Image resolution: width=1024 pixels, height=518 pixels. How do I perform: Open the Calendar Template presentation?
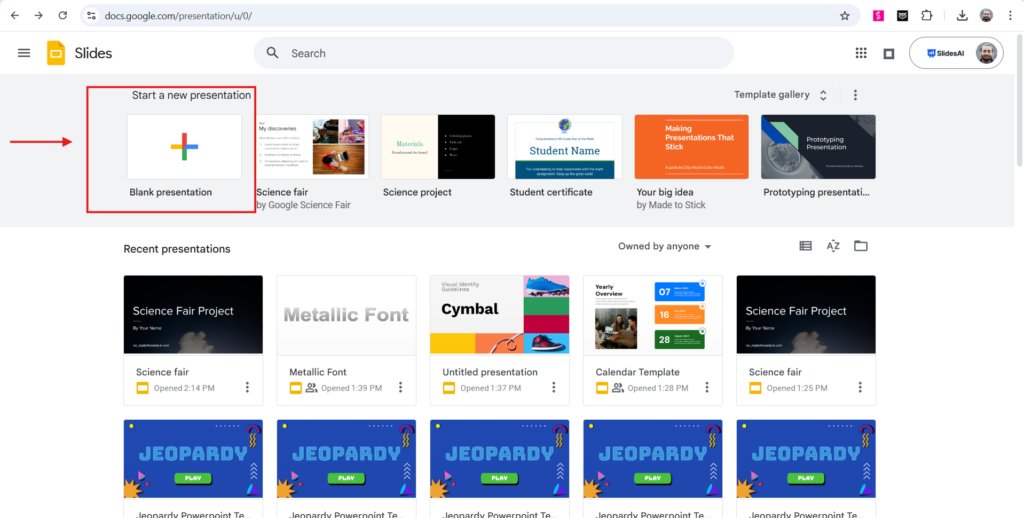pyautogui.click(x=652, y=340)
